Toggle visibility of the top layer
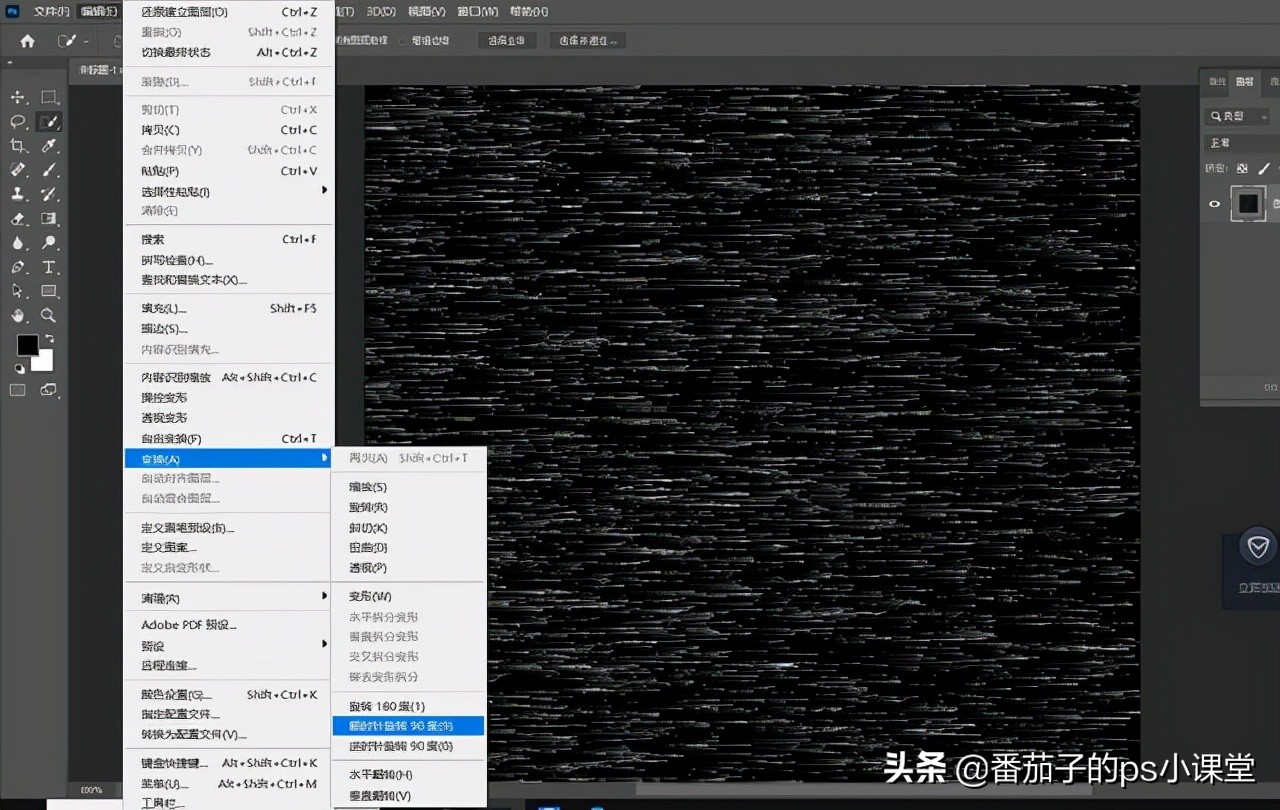Screen dimensions: 1280x810 click(x=1214, y=203)
